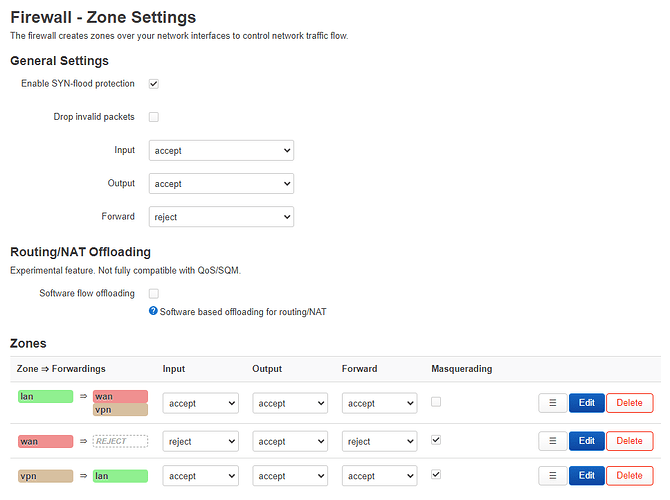This screenshot has height=500, width=670.
Task: Click the drag handle icon for lan zone
Action: 552,403
